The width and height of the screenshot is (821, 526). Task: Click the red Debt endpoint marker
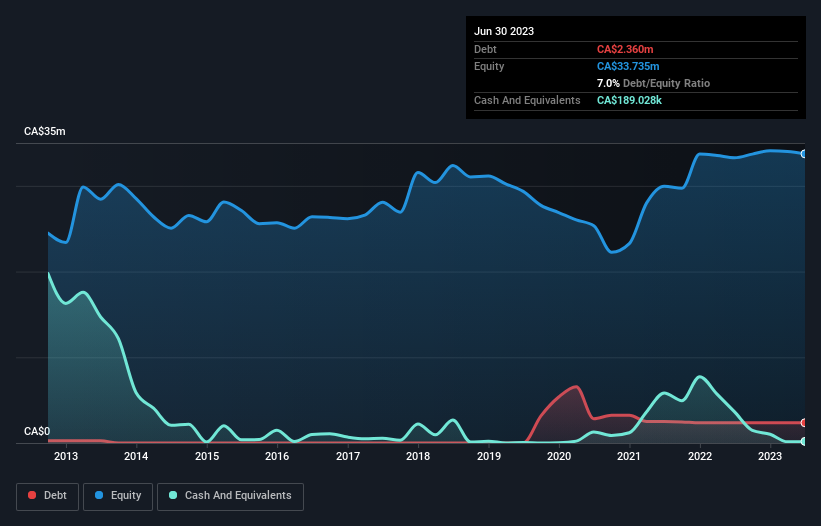coord(804,422)
